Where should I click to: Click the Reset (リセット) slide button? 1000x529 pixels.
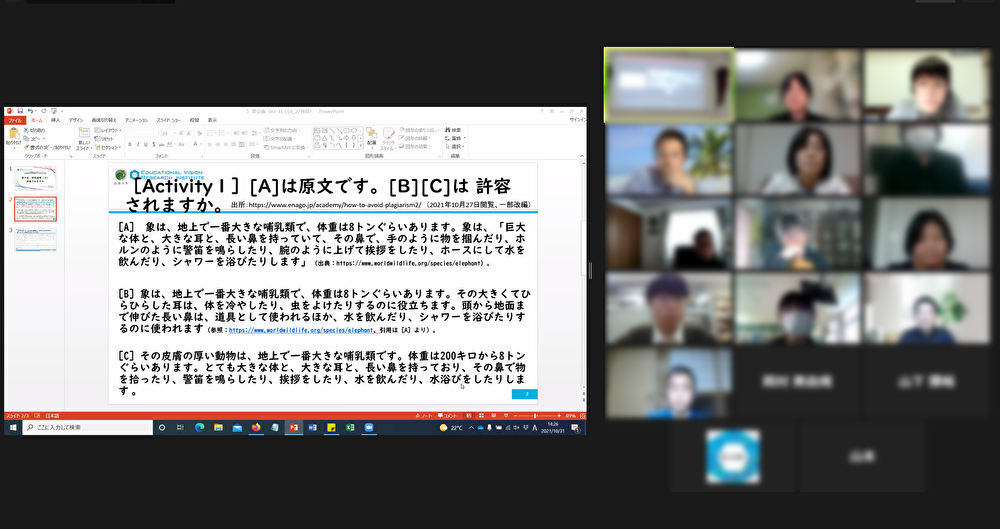(x=104, y=138)
